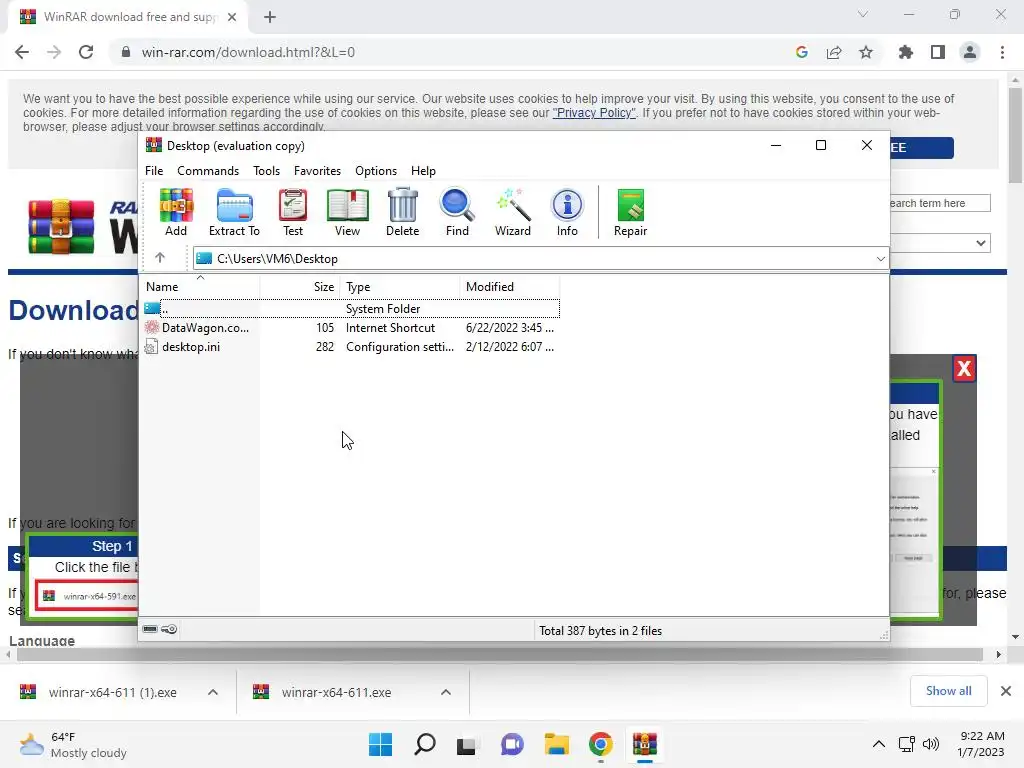Open Chrome extensions puzzle icon

click(x=906, y=52)
